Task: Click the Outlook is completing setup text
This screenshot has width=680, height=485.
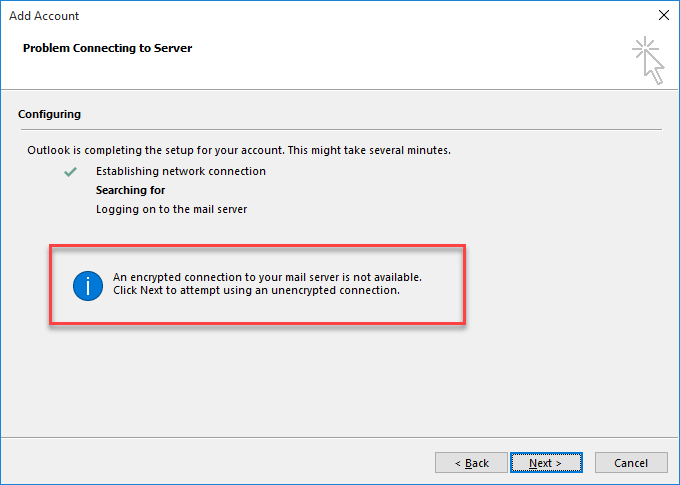Action: (x=239, y=150)
